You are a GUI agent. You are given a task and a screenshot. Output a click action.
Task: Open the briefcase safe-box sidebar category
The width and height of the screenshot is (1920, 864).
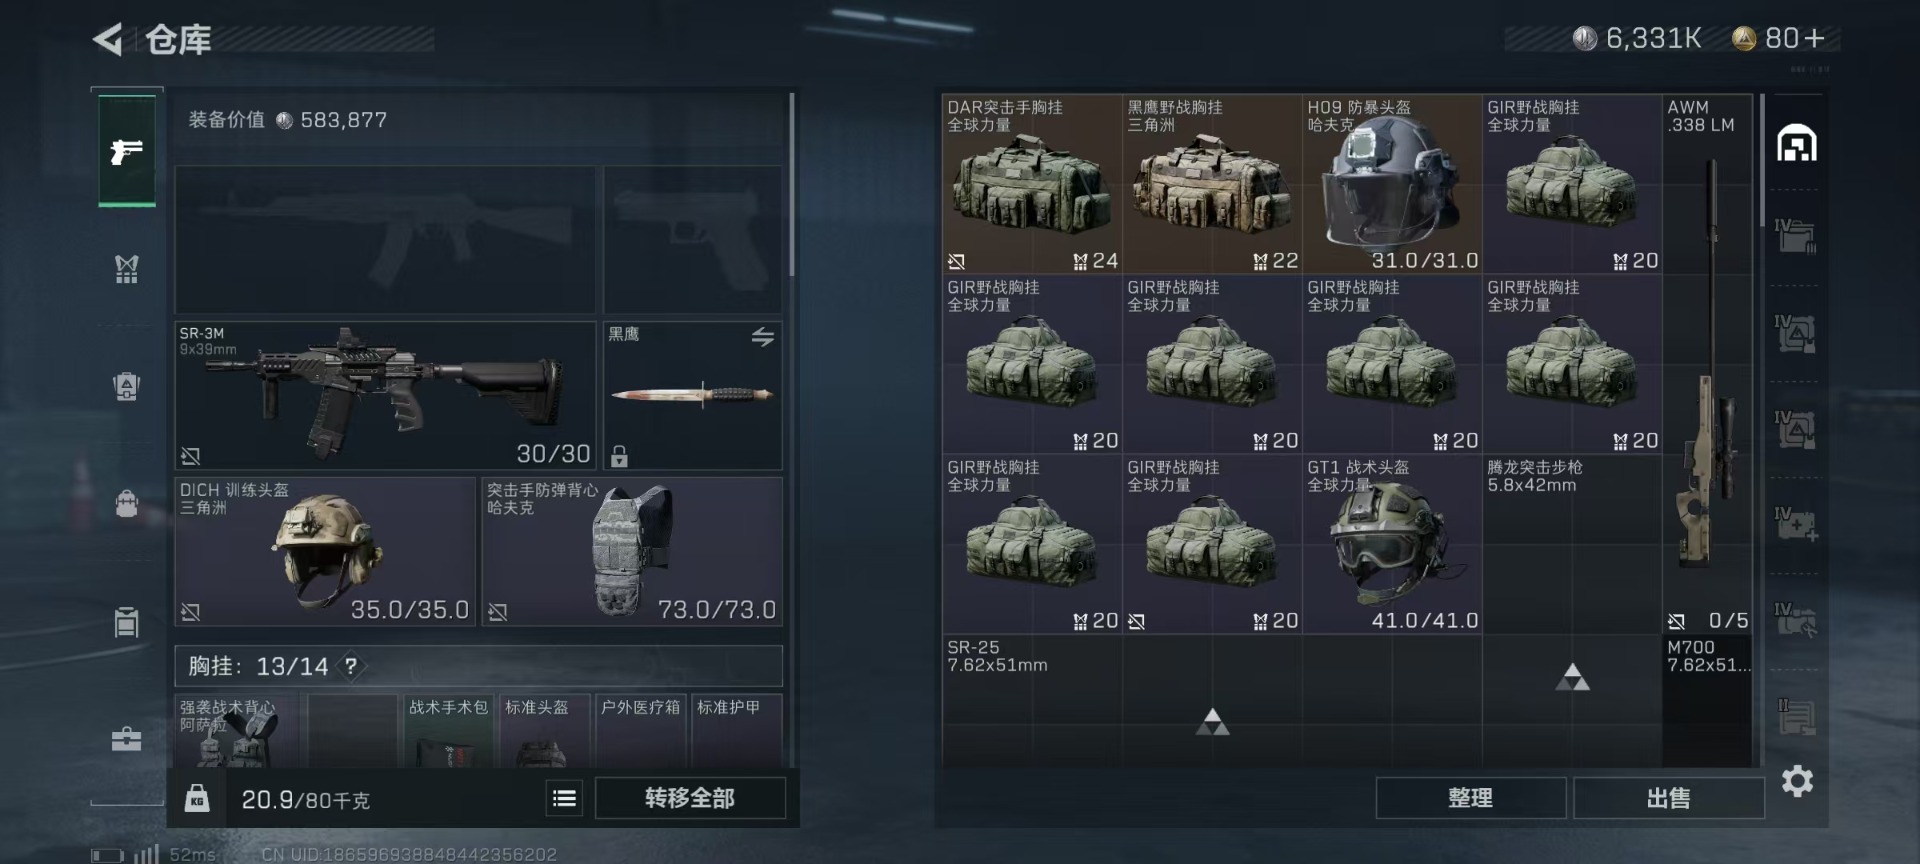(126, 739)
